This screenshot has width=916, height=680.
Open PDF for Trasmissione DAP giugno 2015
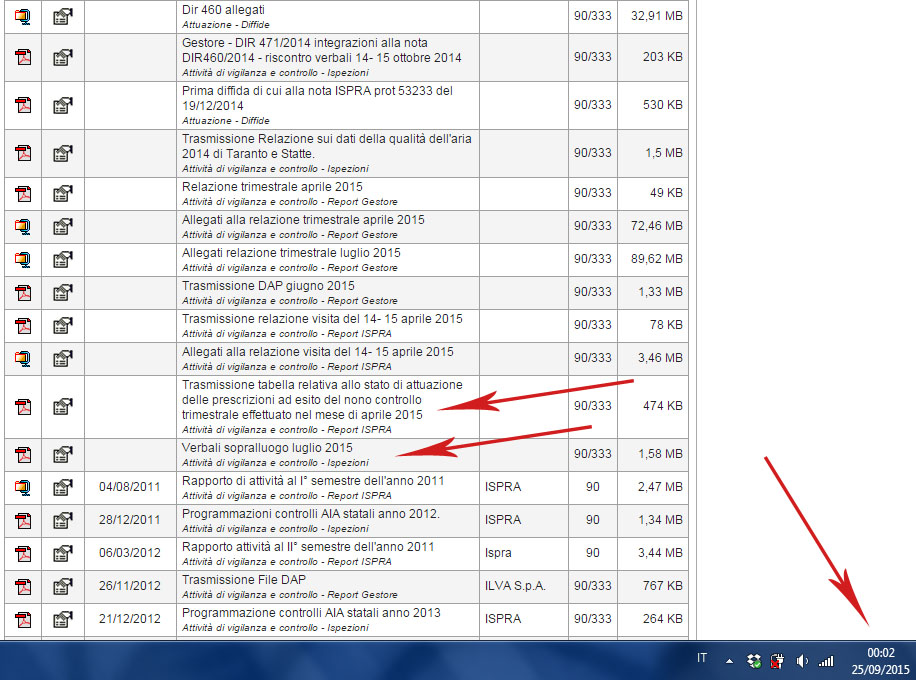[x=23, y=292]
